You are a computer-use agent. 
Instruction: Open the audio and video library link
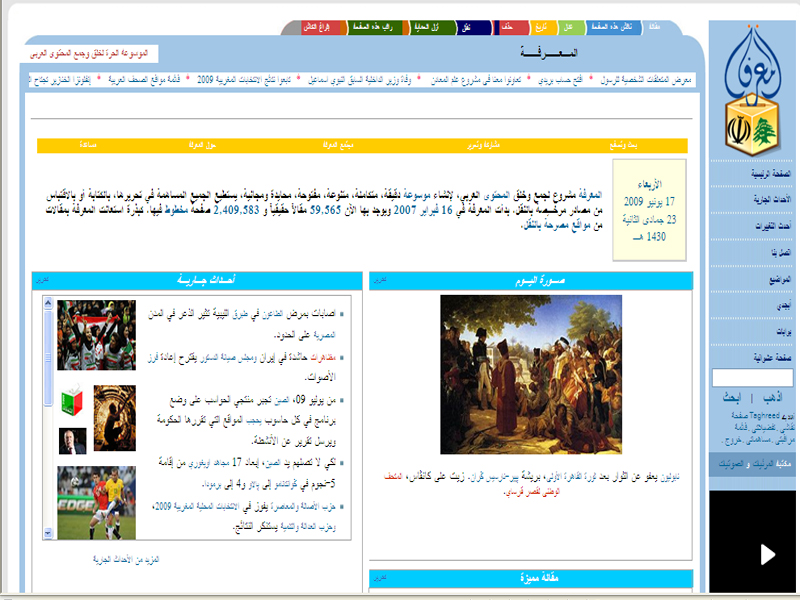tap(755, 464)
